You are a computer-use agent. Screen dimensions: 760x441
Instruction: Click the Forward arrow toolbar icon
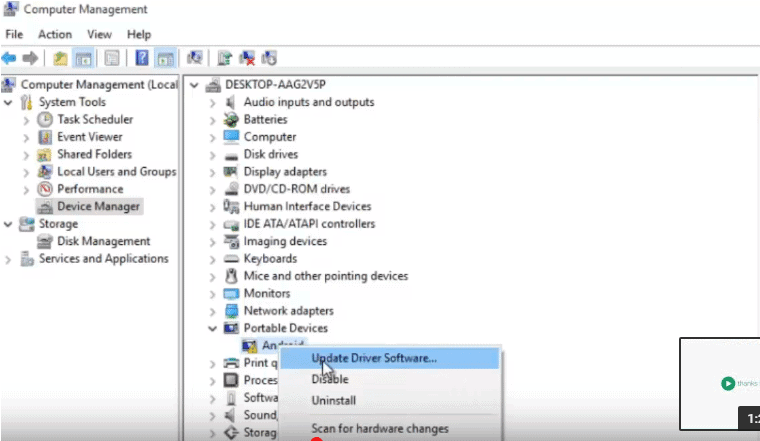click(30, 59)
